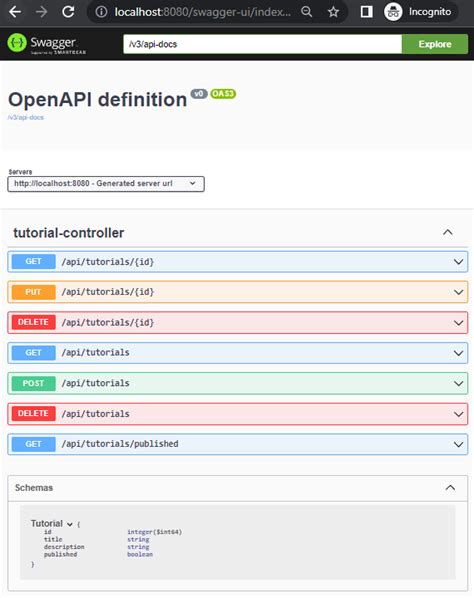Image resolution: width=474 pixels, height=598 pixels.
Task: Collapse the Schemas section chevron
Action: pos(450,488)
